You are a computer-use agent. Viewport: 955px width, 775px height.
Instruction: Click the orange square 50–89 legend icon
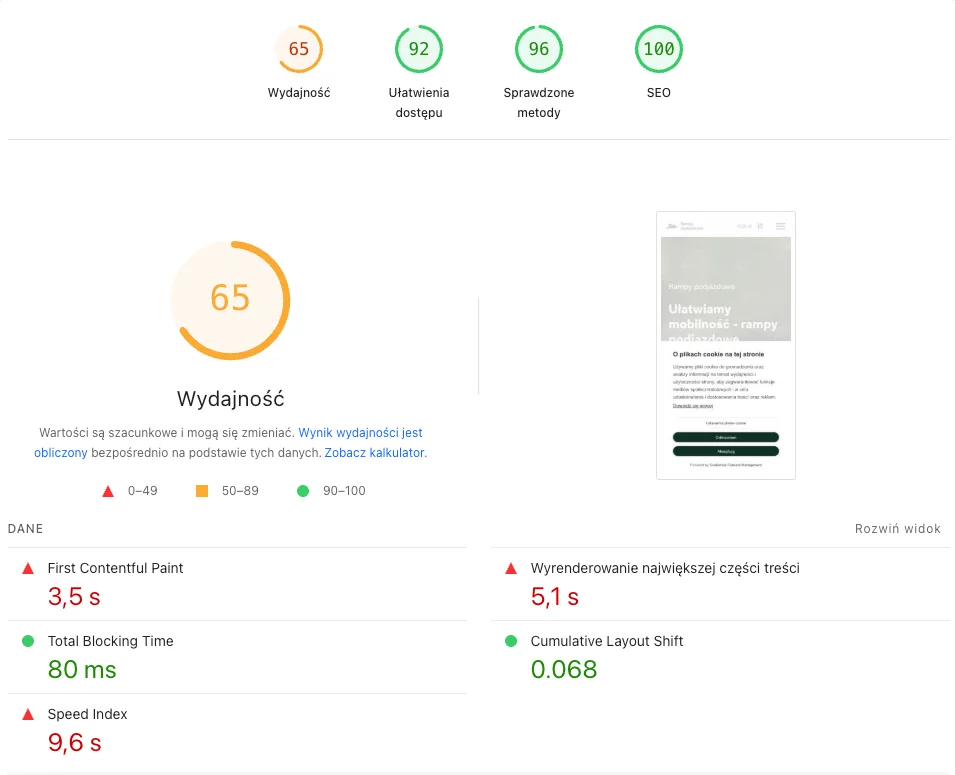click(x=202, y=491)
